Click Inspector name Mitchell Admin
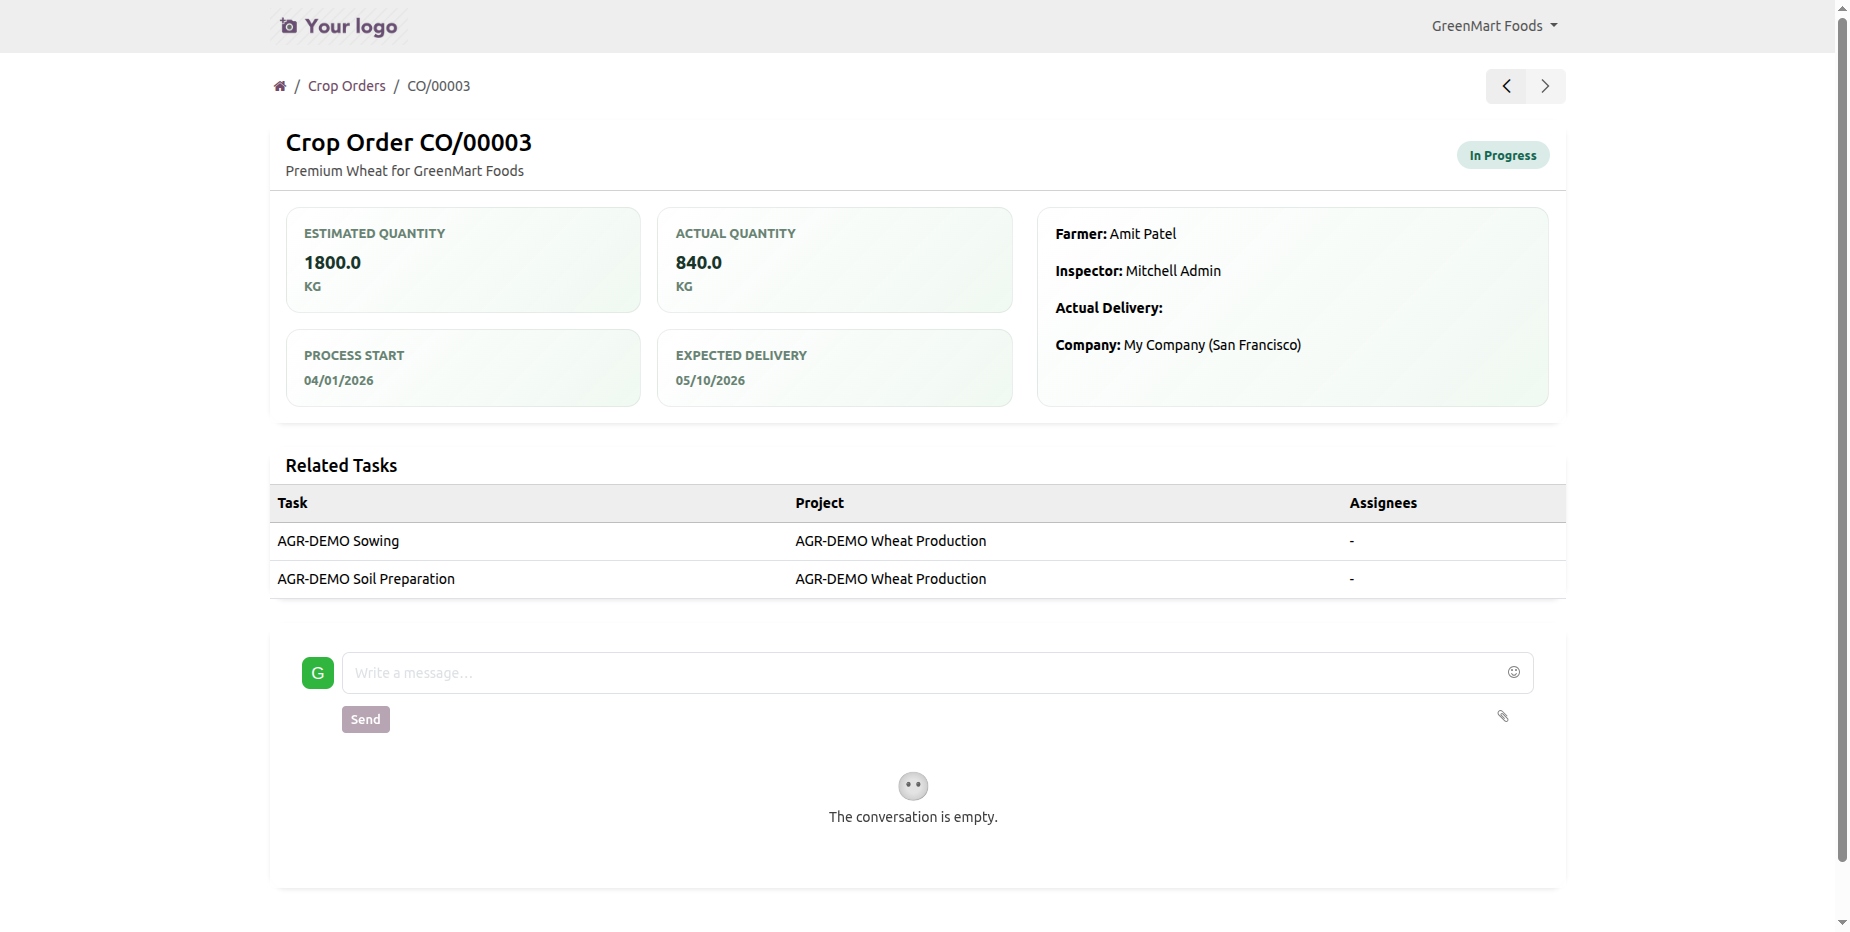The image size is (1850, 932). pyautogui.click(x=1173, y=271)
